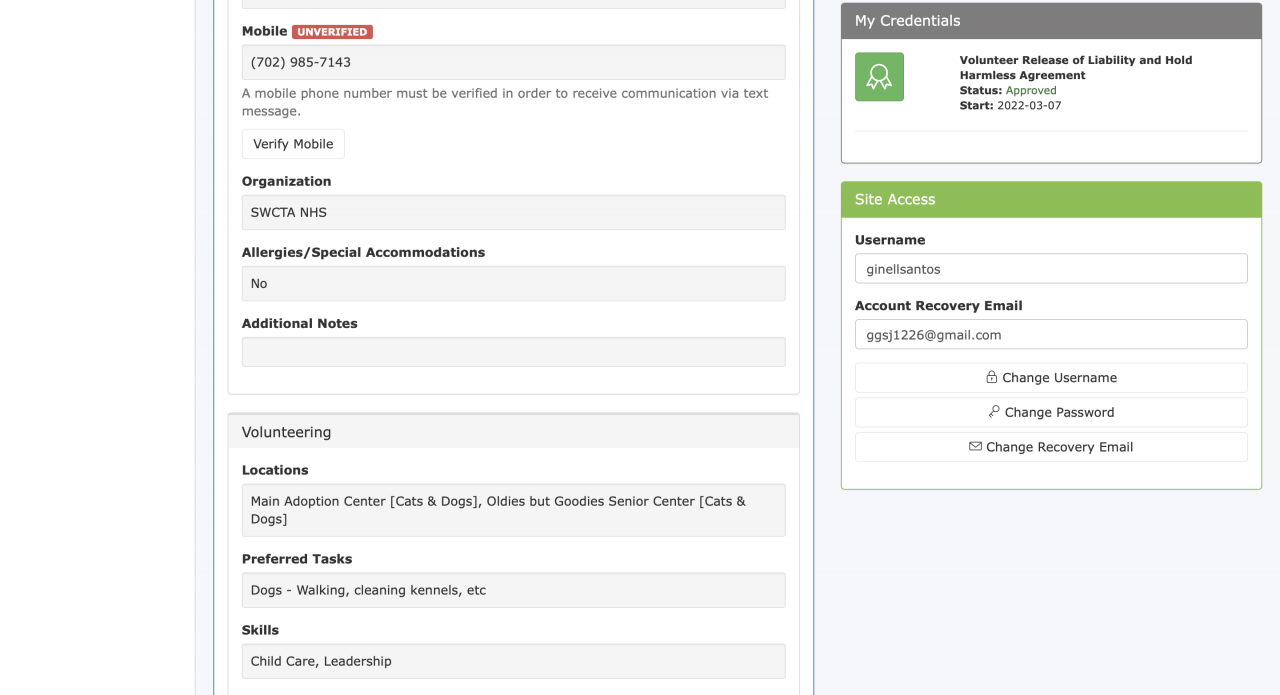Click the lock icon on Change Username

click(992, 377)
